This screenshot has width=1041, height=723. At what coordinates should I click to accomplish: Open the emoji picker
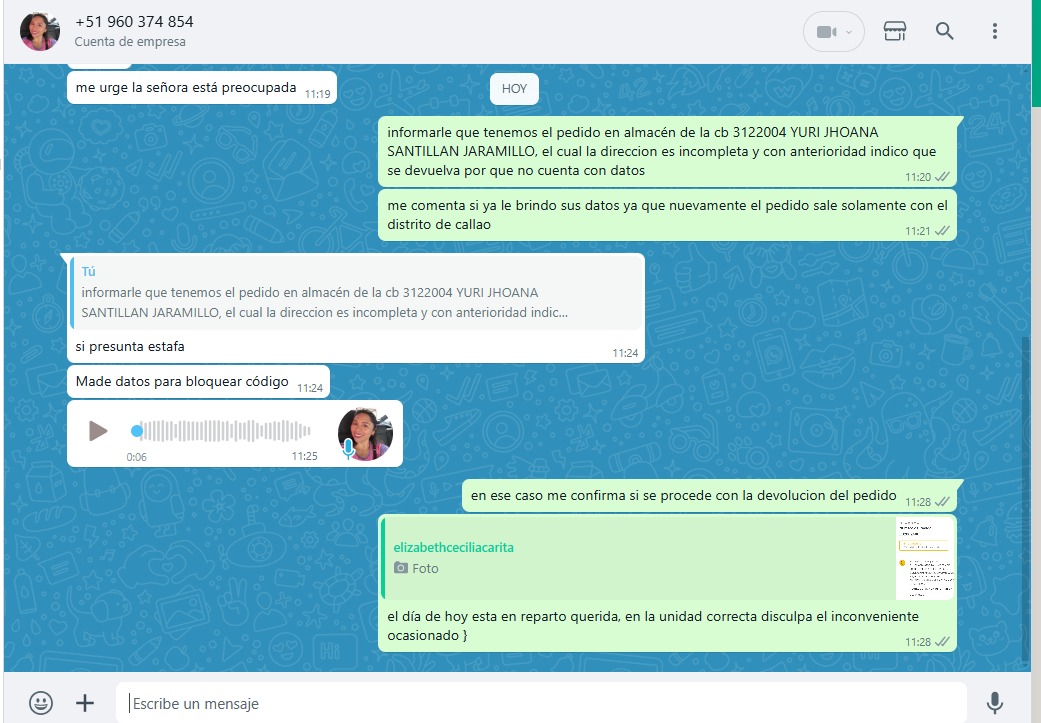(x=41, y=703)
